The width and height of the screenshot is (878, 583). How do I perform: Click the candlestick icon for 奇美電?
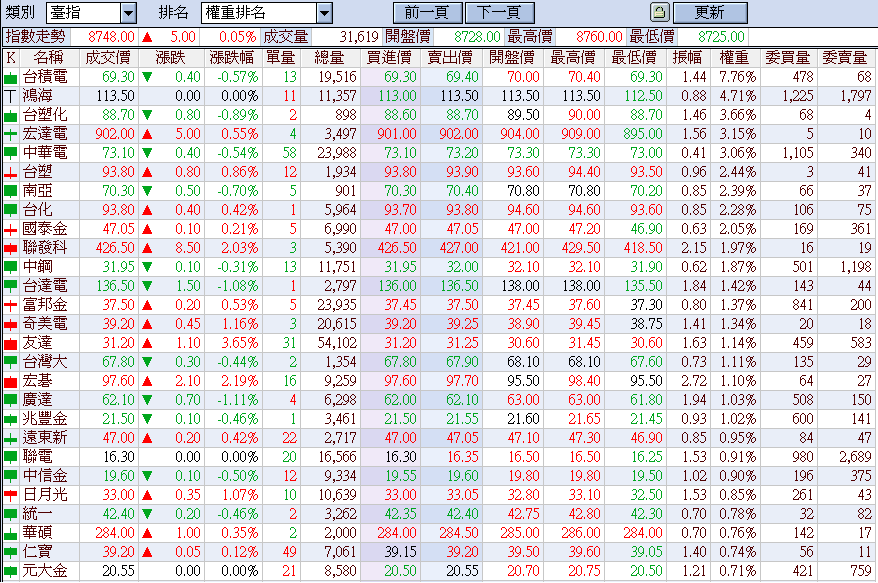[x=11, y=324]
